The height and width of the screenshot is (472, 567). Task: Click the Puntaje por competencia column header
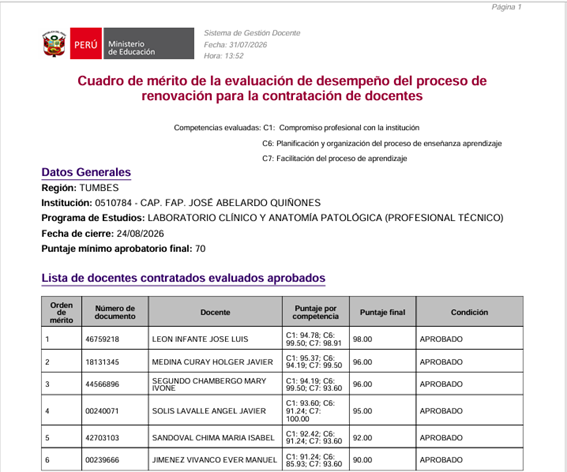click(316, 312)
